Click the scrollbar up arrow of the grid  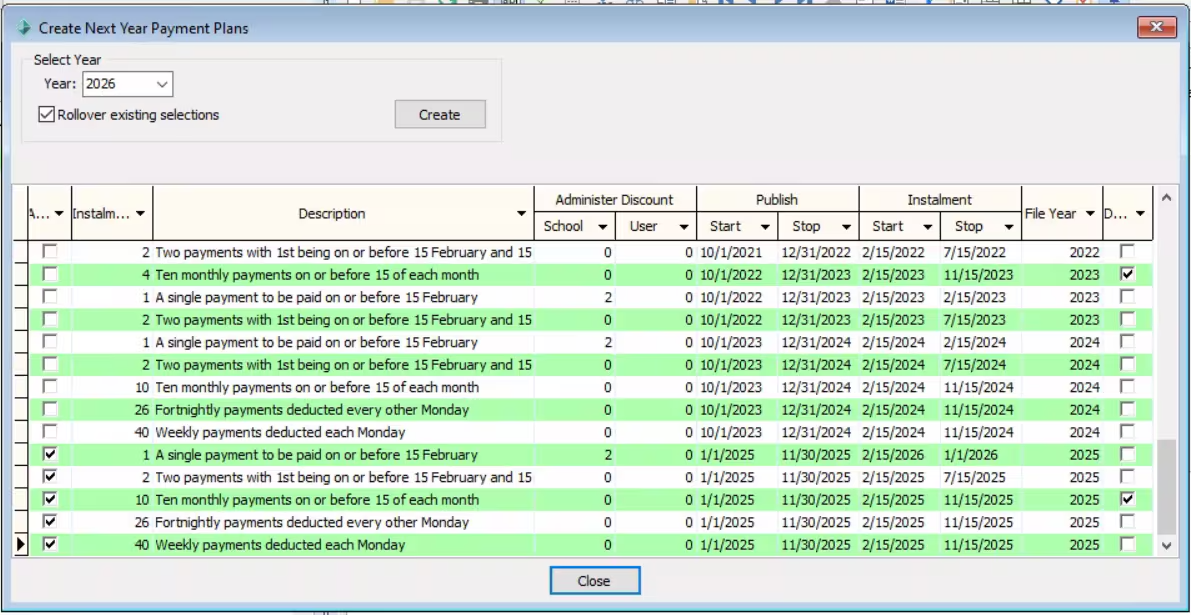1167,197
